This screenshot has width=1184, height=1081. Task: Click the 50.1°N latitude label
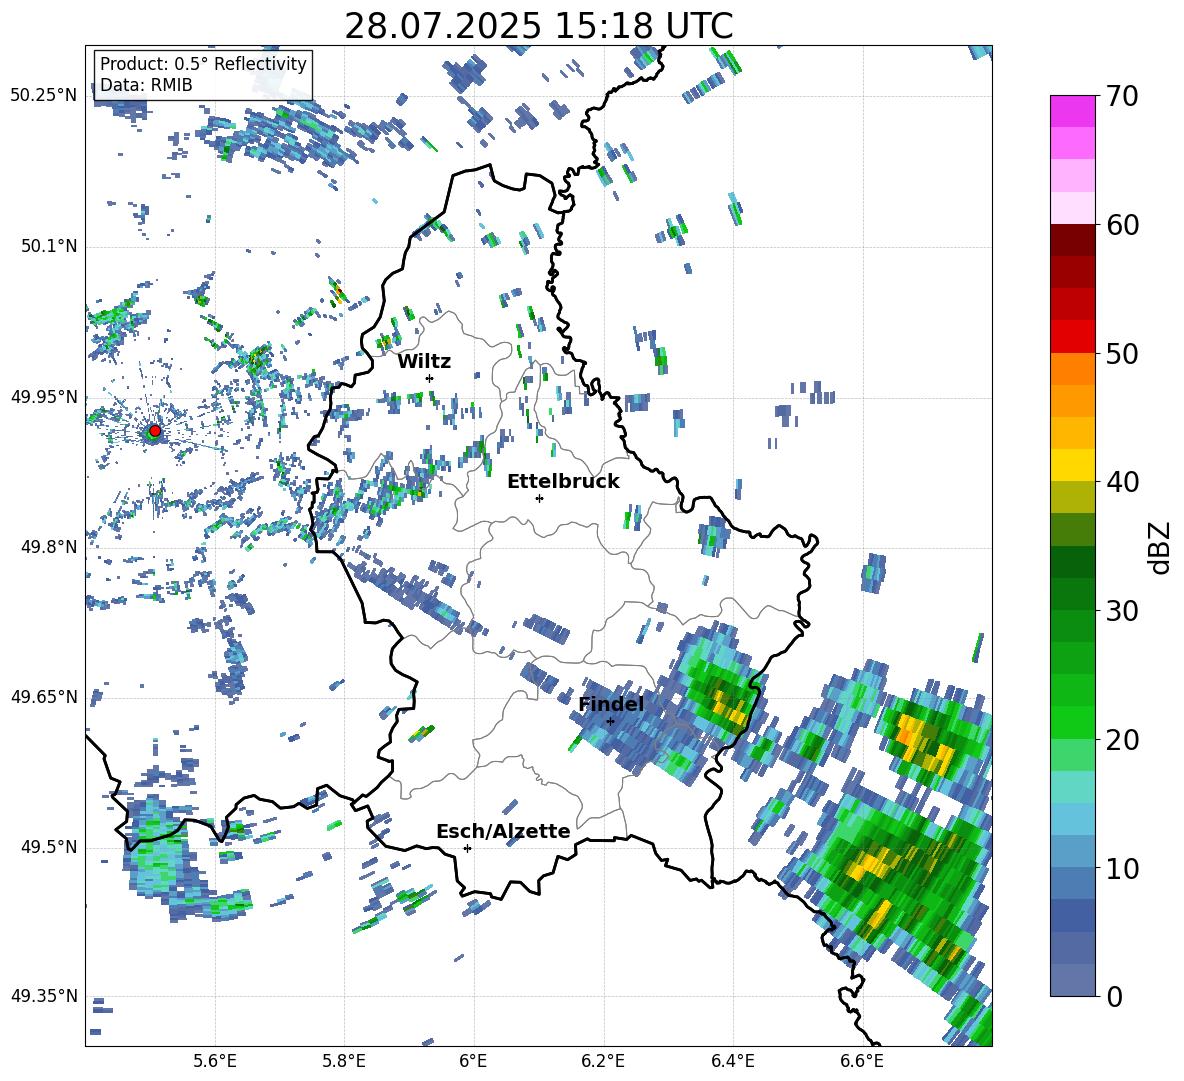pos(48,246)
